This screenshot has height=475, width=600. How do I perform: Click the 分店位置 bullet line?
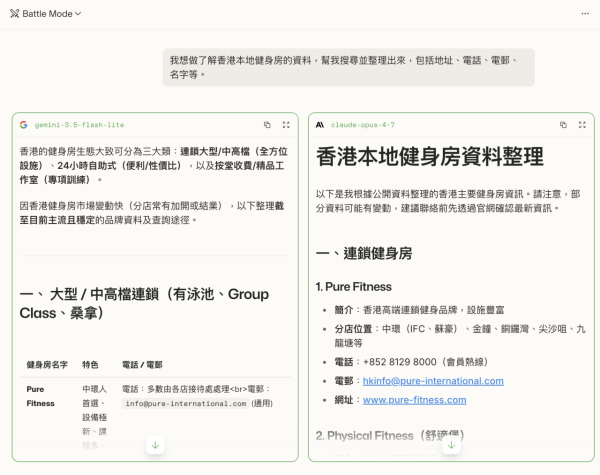point(460,336)
